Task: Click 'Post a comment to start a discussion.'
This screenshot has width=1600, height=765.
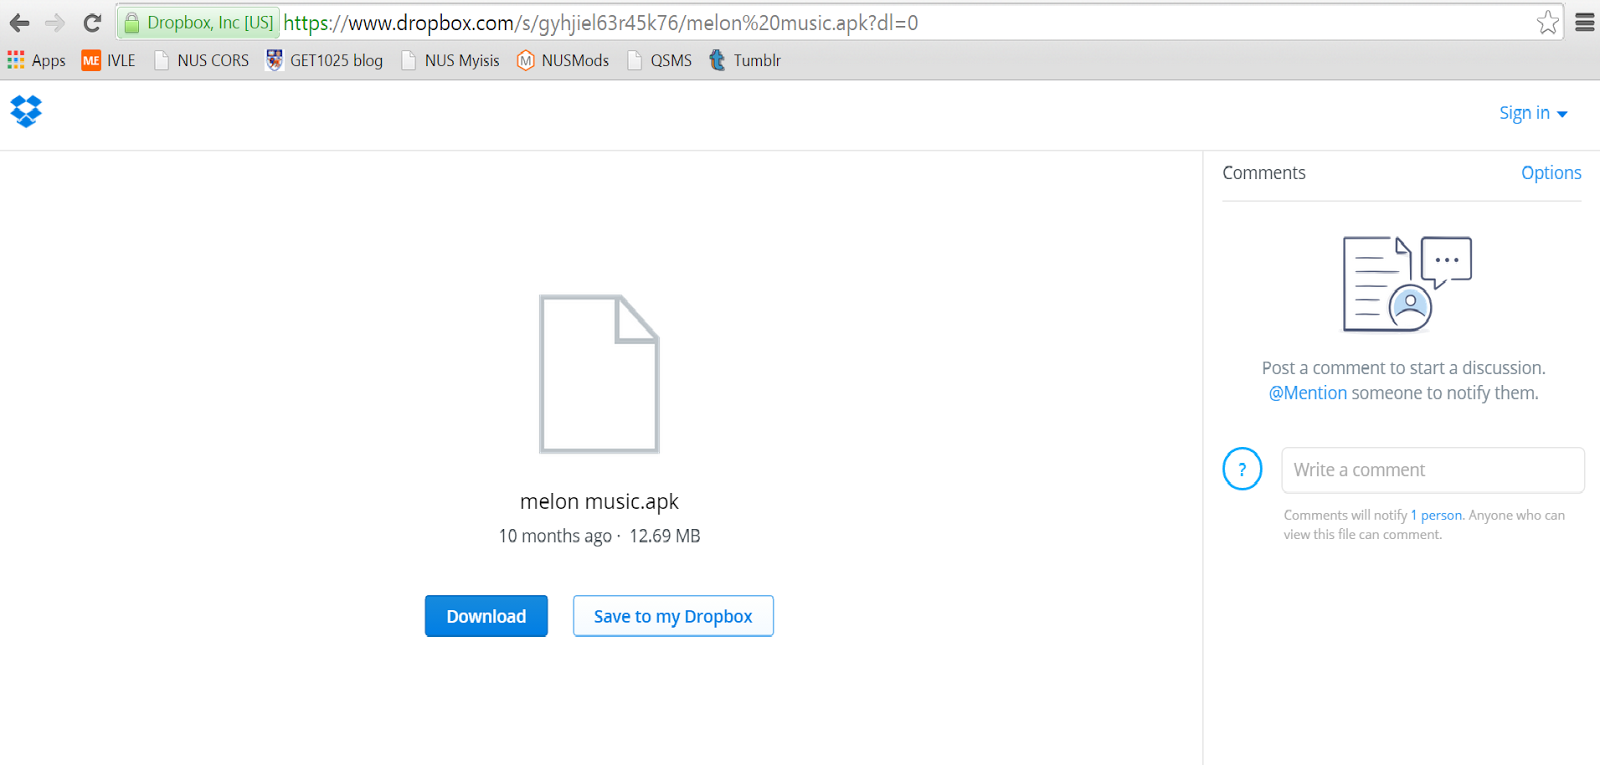Action: [1404, 368]
